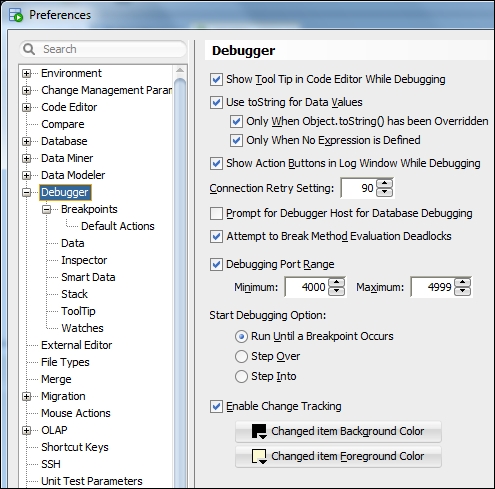Decrease Connection Retry Setting value
This screenshot has height=489, width=495.
pyautogui.click(x=385, y=192)
